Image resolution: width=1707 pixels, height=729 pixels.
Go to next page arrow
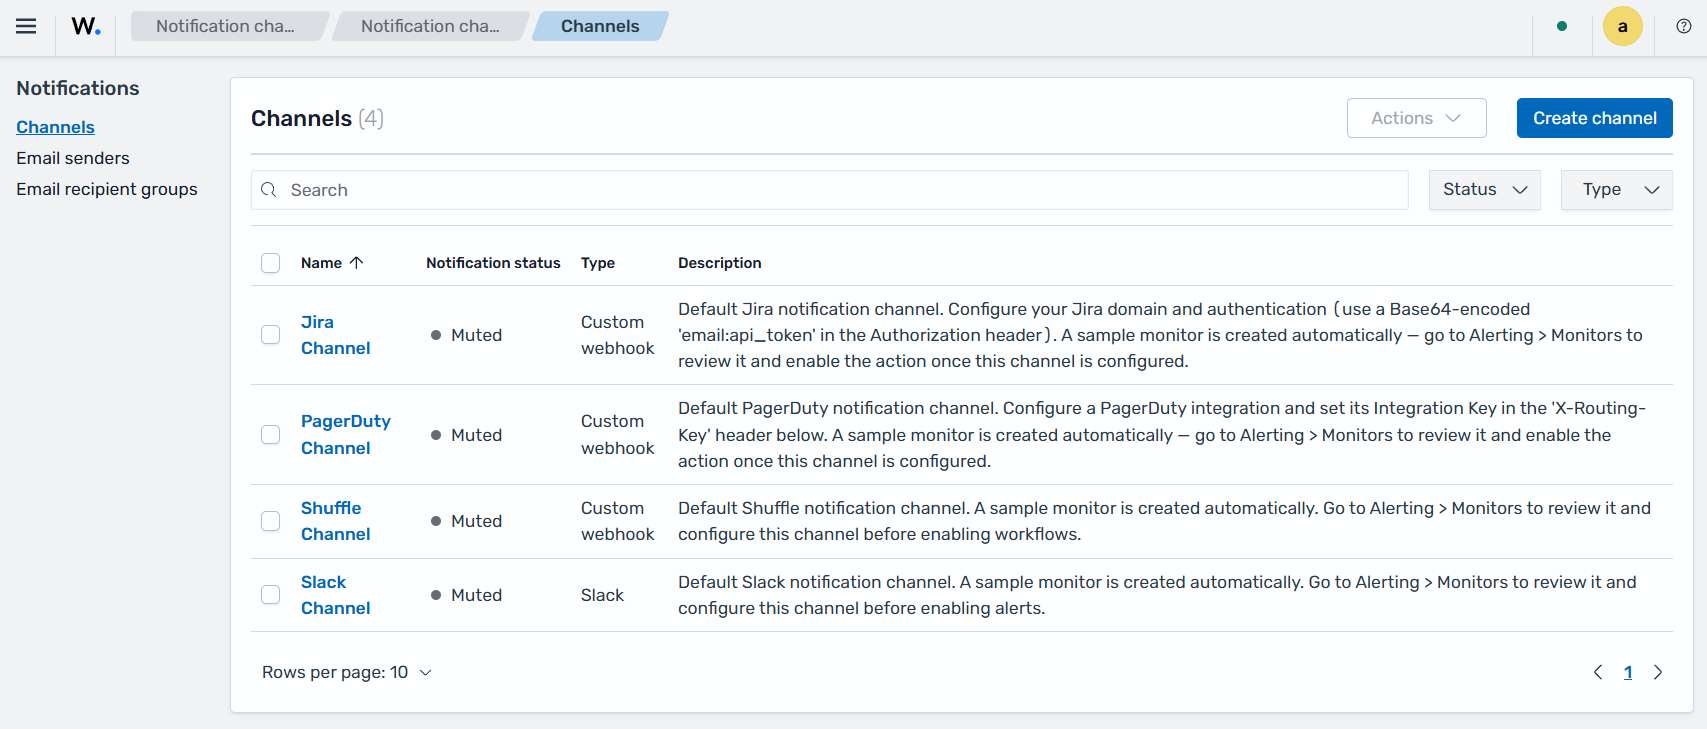tap(1658, 672)
